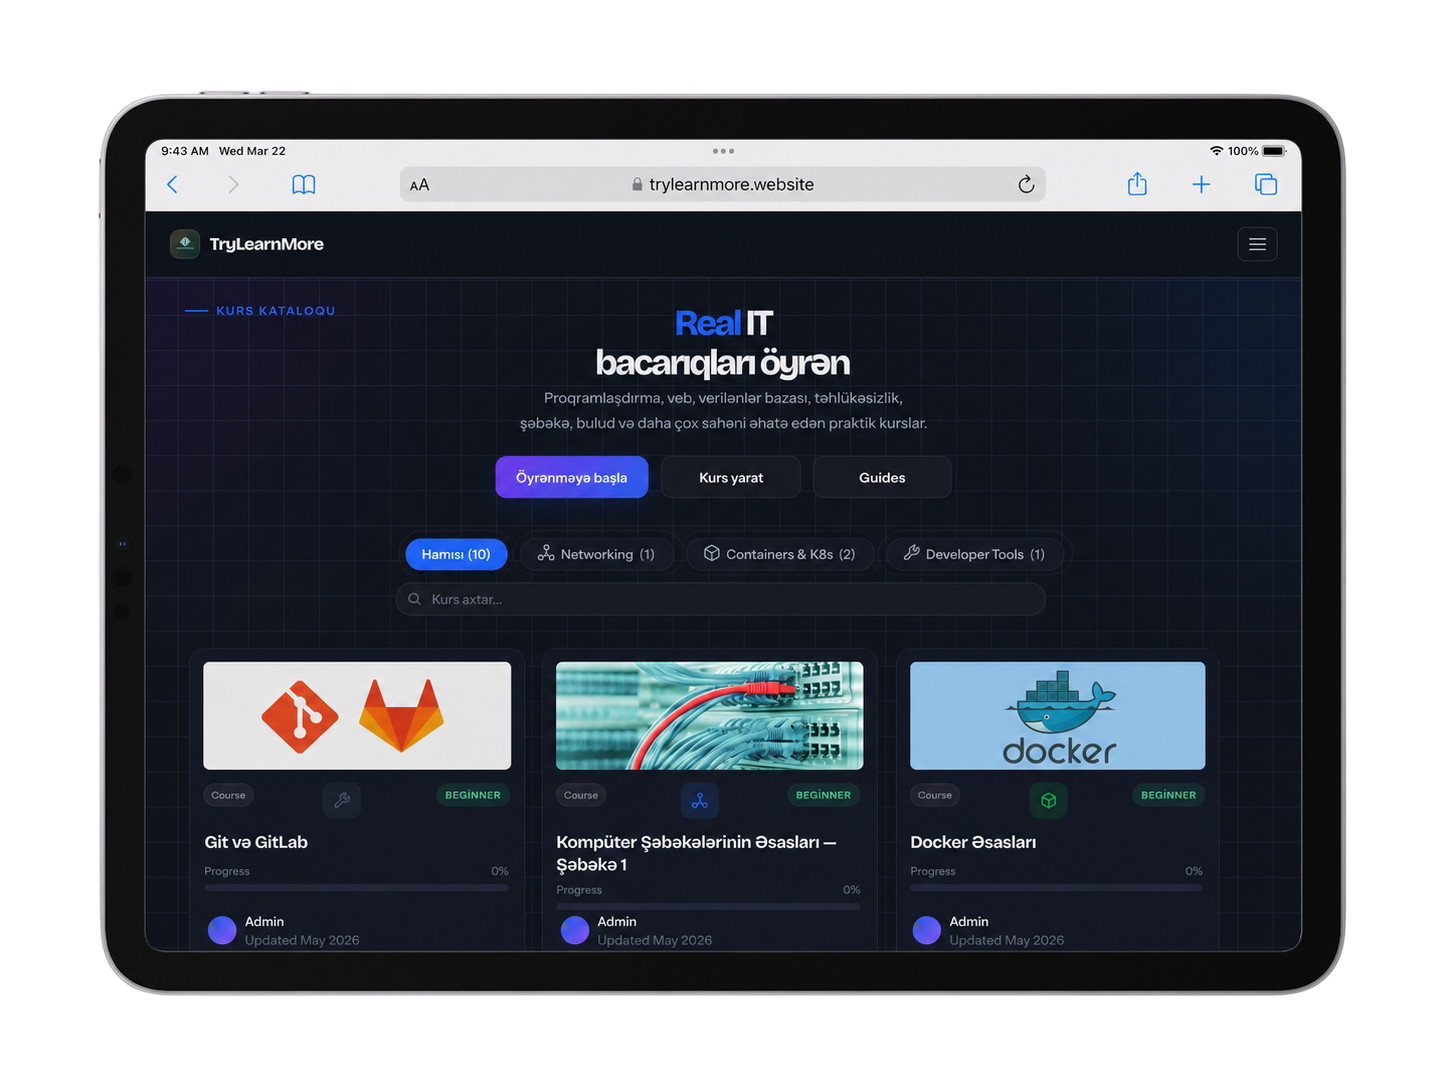This screenshot has width=1448, height=1086.
Task: Open Git və GitLab course thumbnail
Action: click(357, 715)
